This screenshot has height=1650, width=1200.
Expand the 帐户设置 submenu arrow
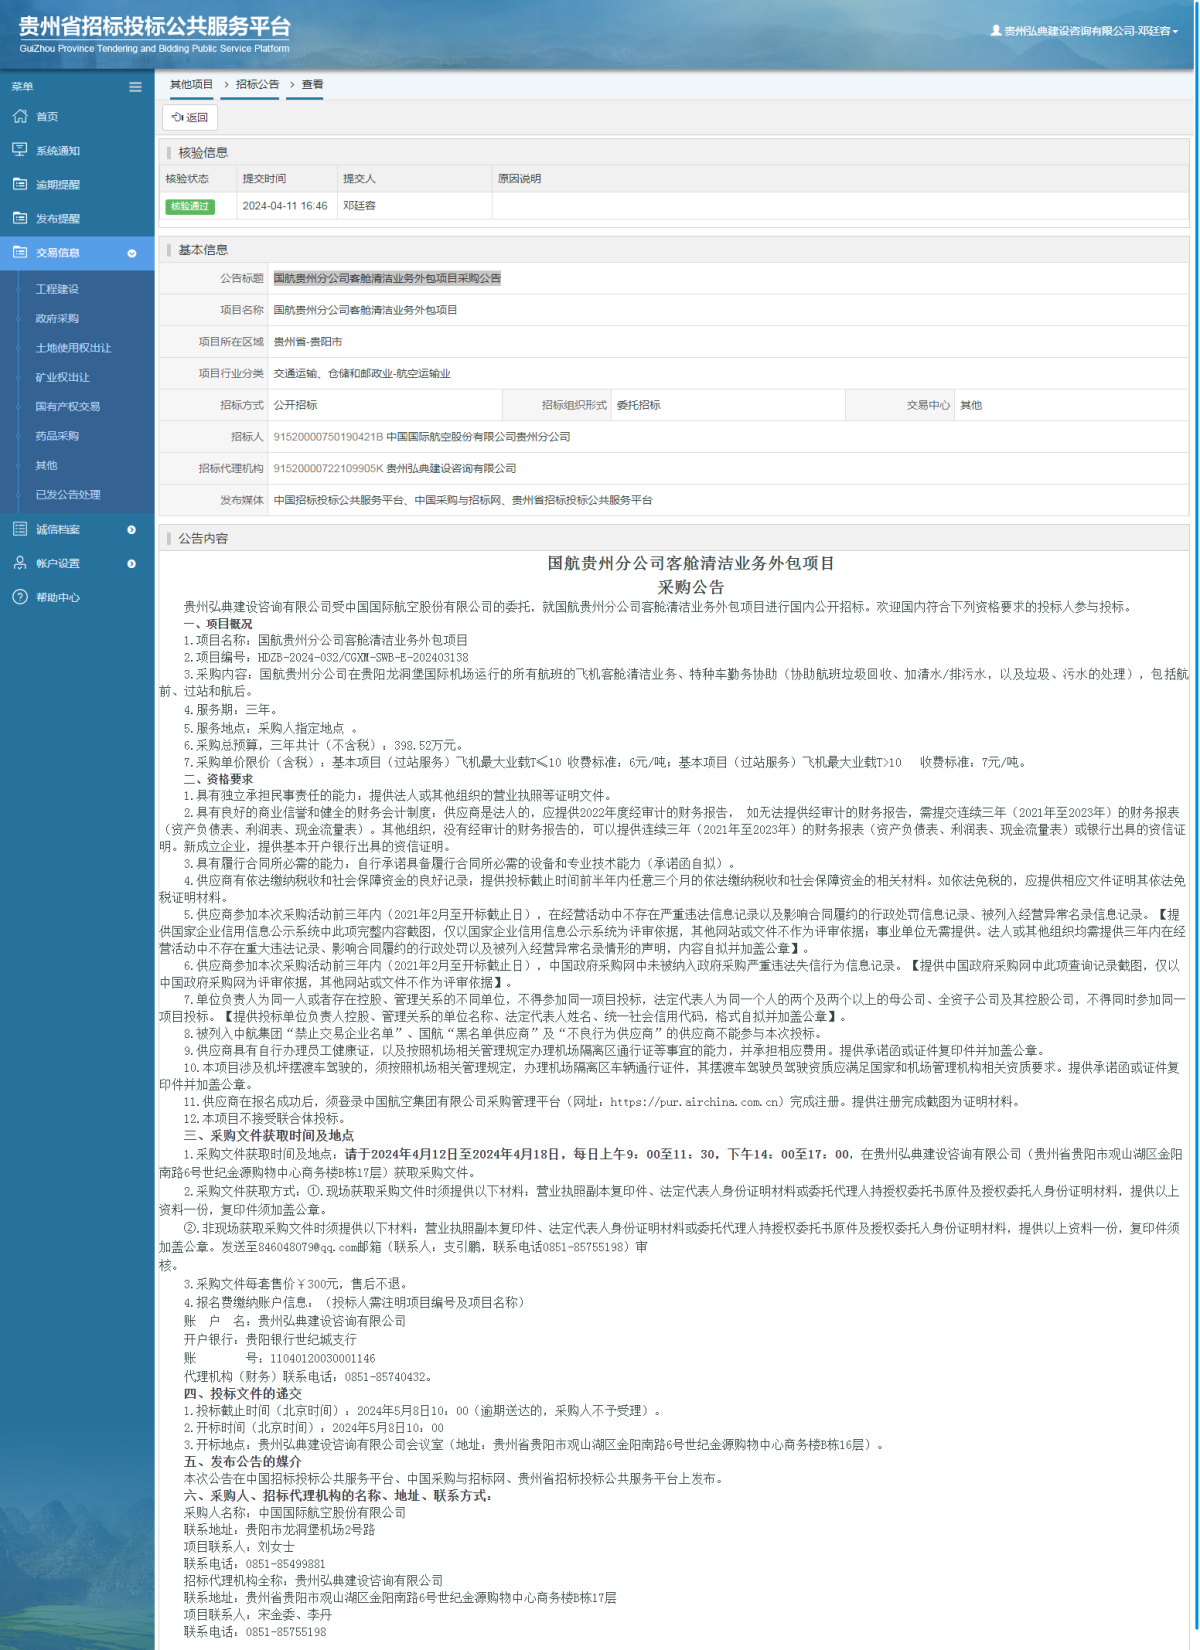tap(132, 564)
